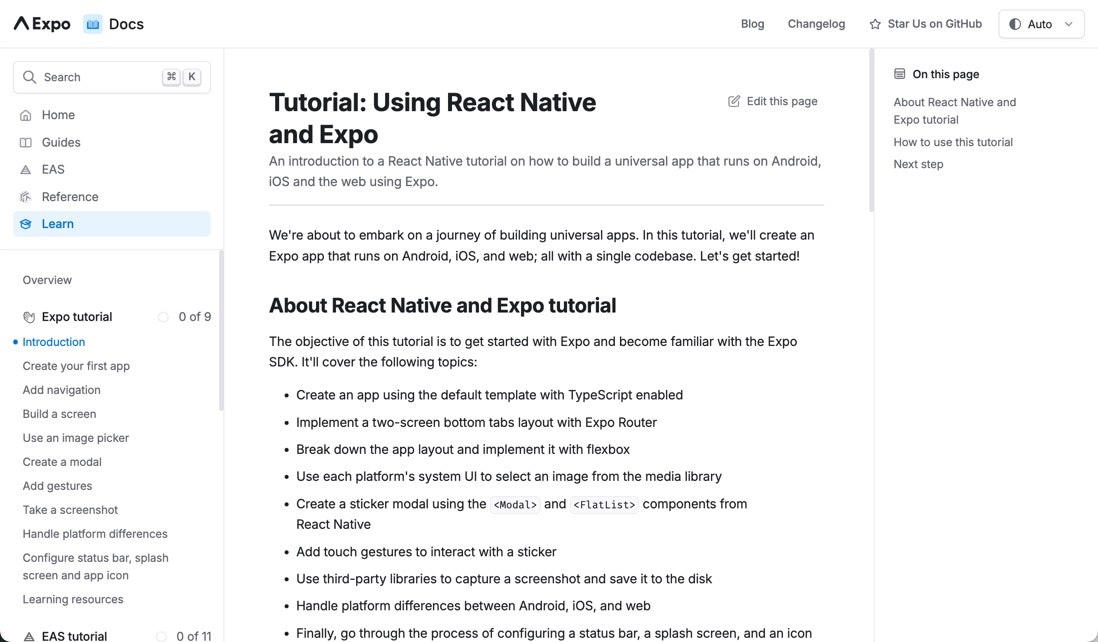Click the <FlatList> code snippet
The image size is (1098, 642).
click(x=604, y=505)
